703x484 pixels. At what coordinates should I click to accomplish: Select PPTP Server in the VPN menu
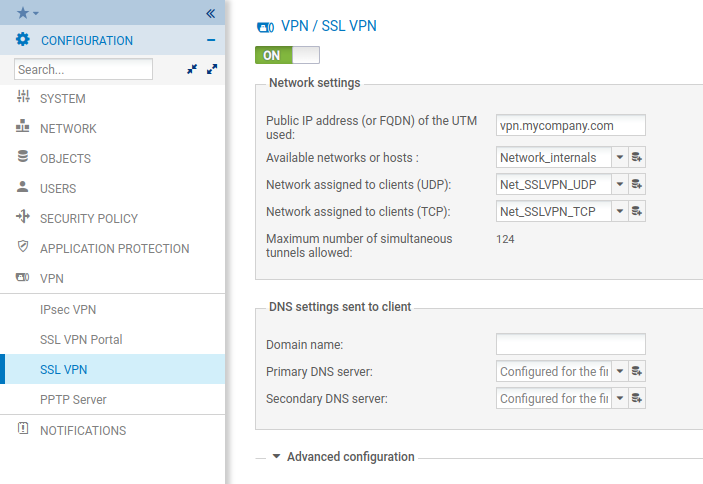point(73,400)
